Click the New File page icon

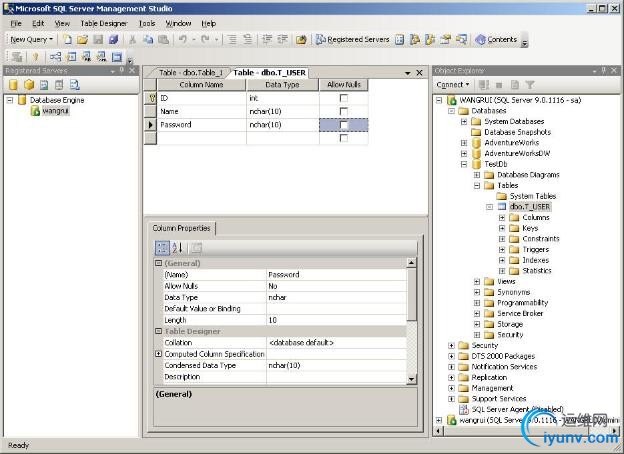point(68,39)
